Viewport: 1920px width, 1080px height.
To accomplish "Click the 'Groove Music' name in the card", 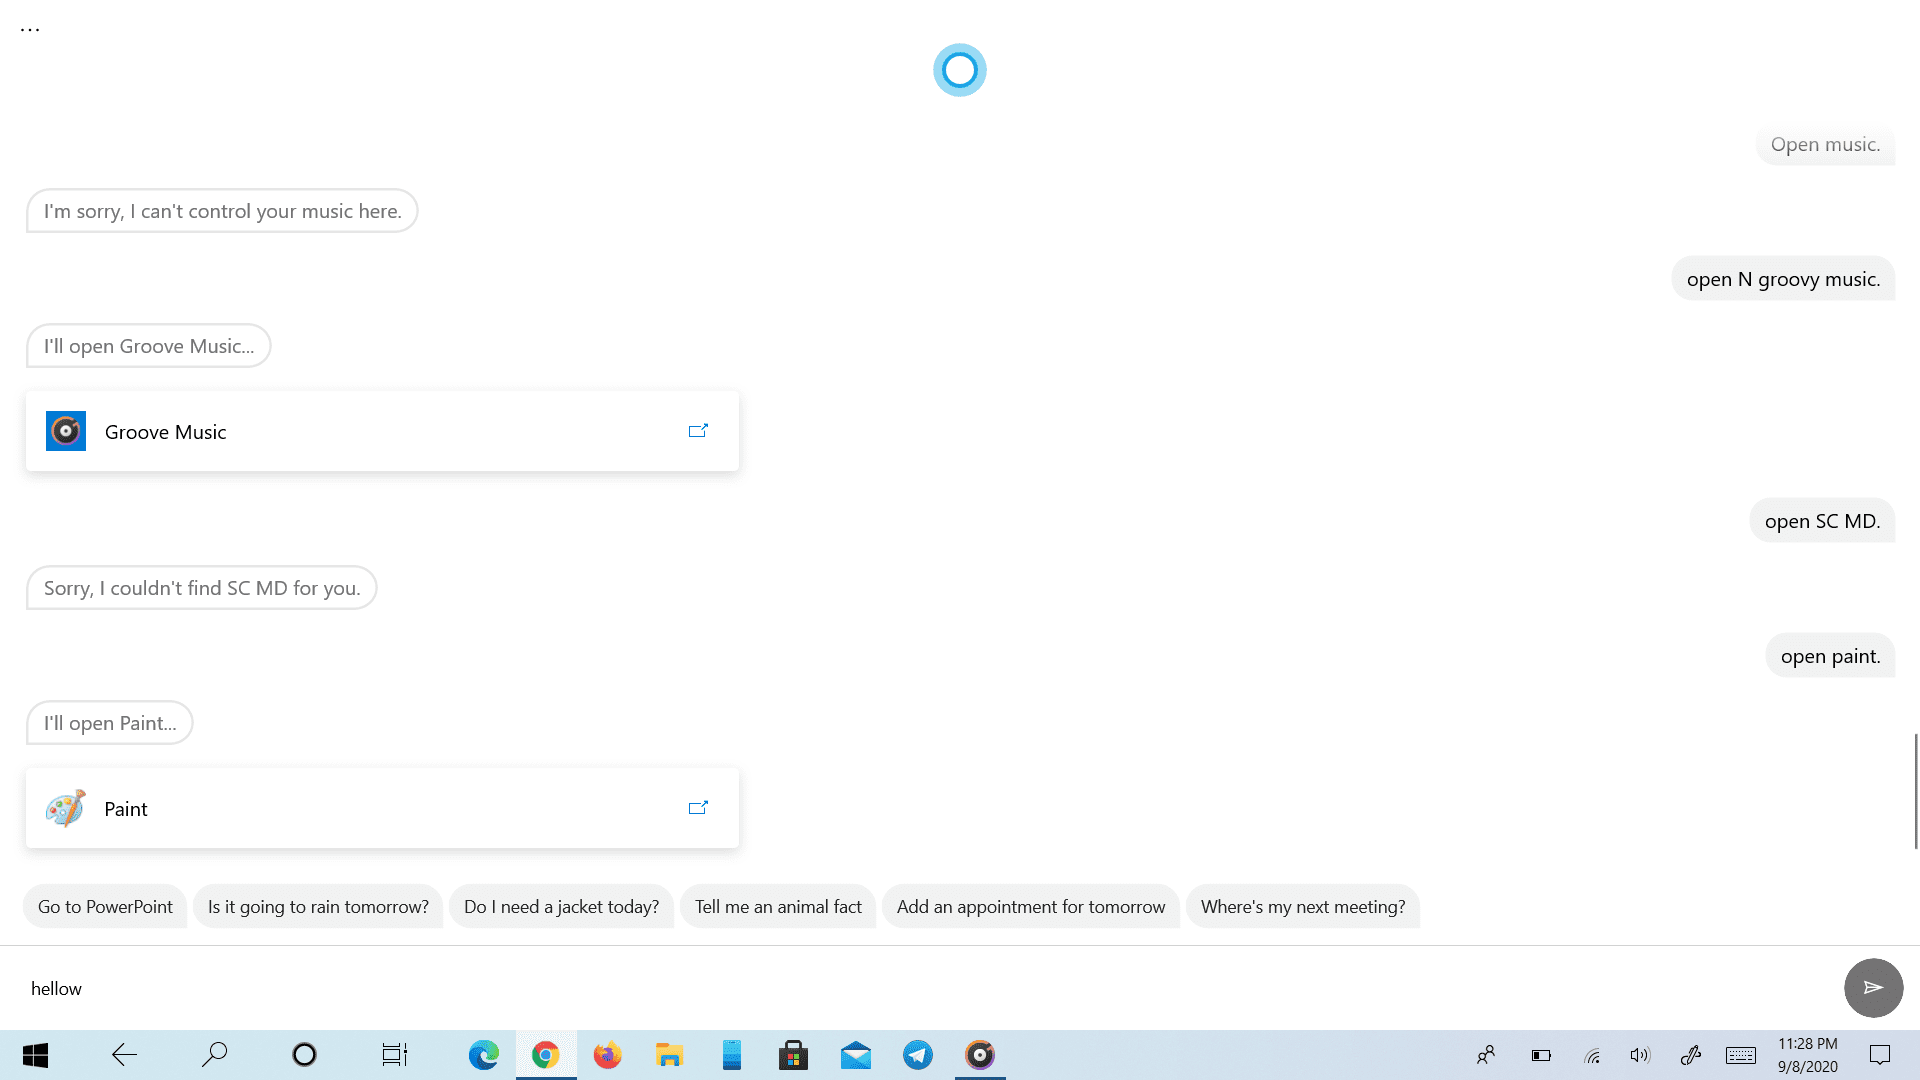I will coord(165,432).
